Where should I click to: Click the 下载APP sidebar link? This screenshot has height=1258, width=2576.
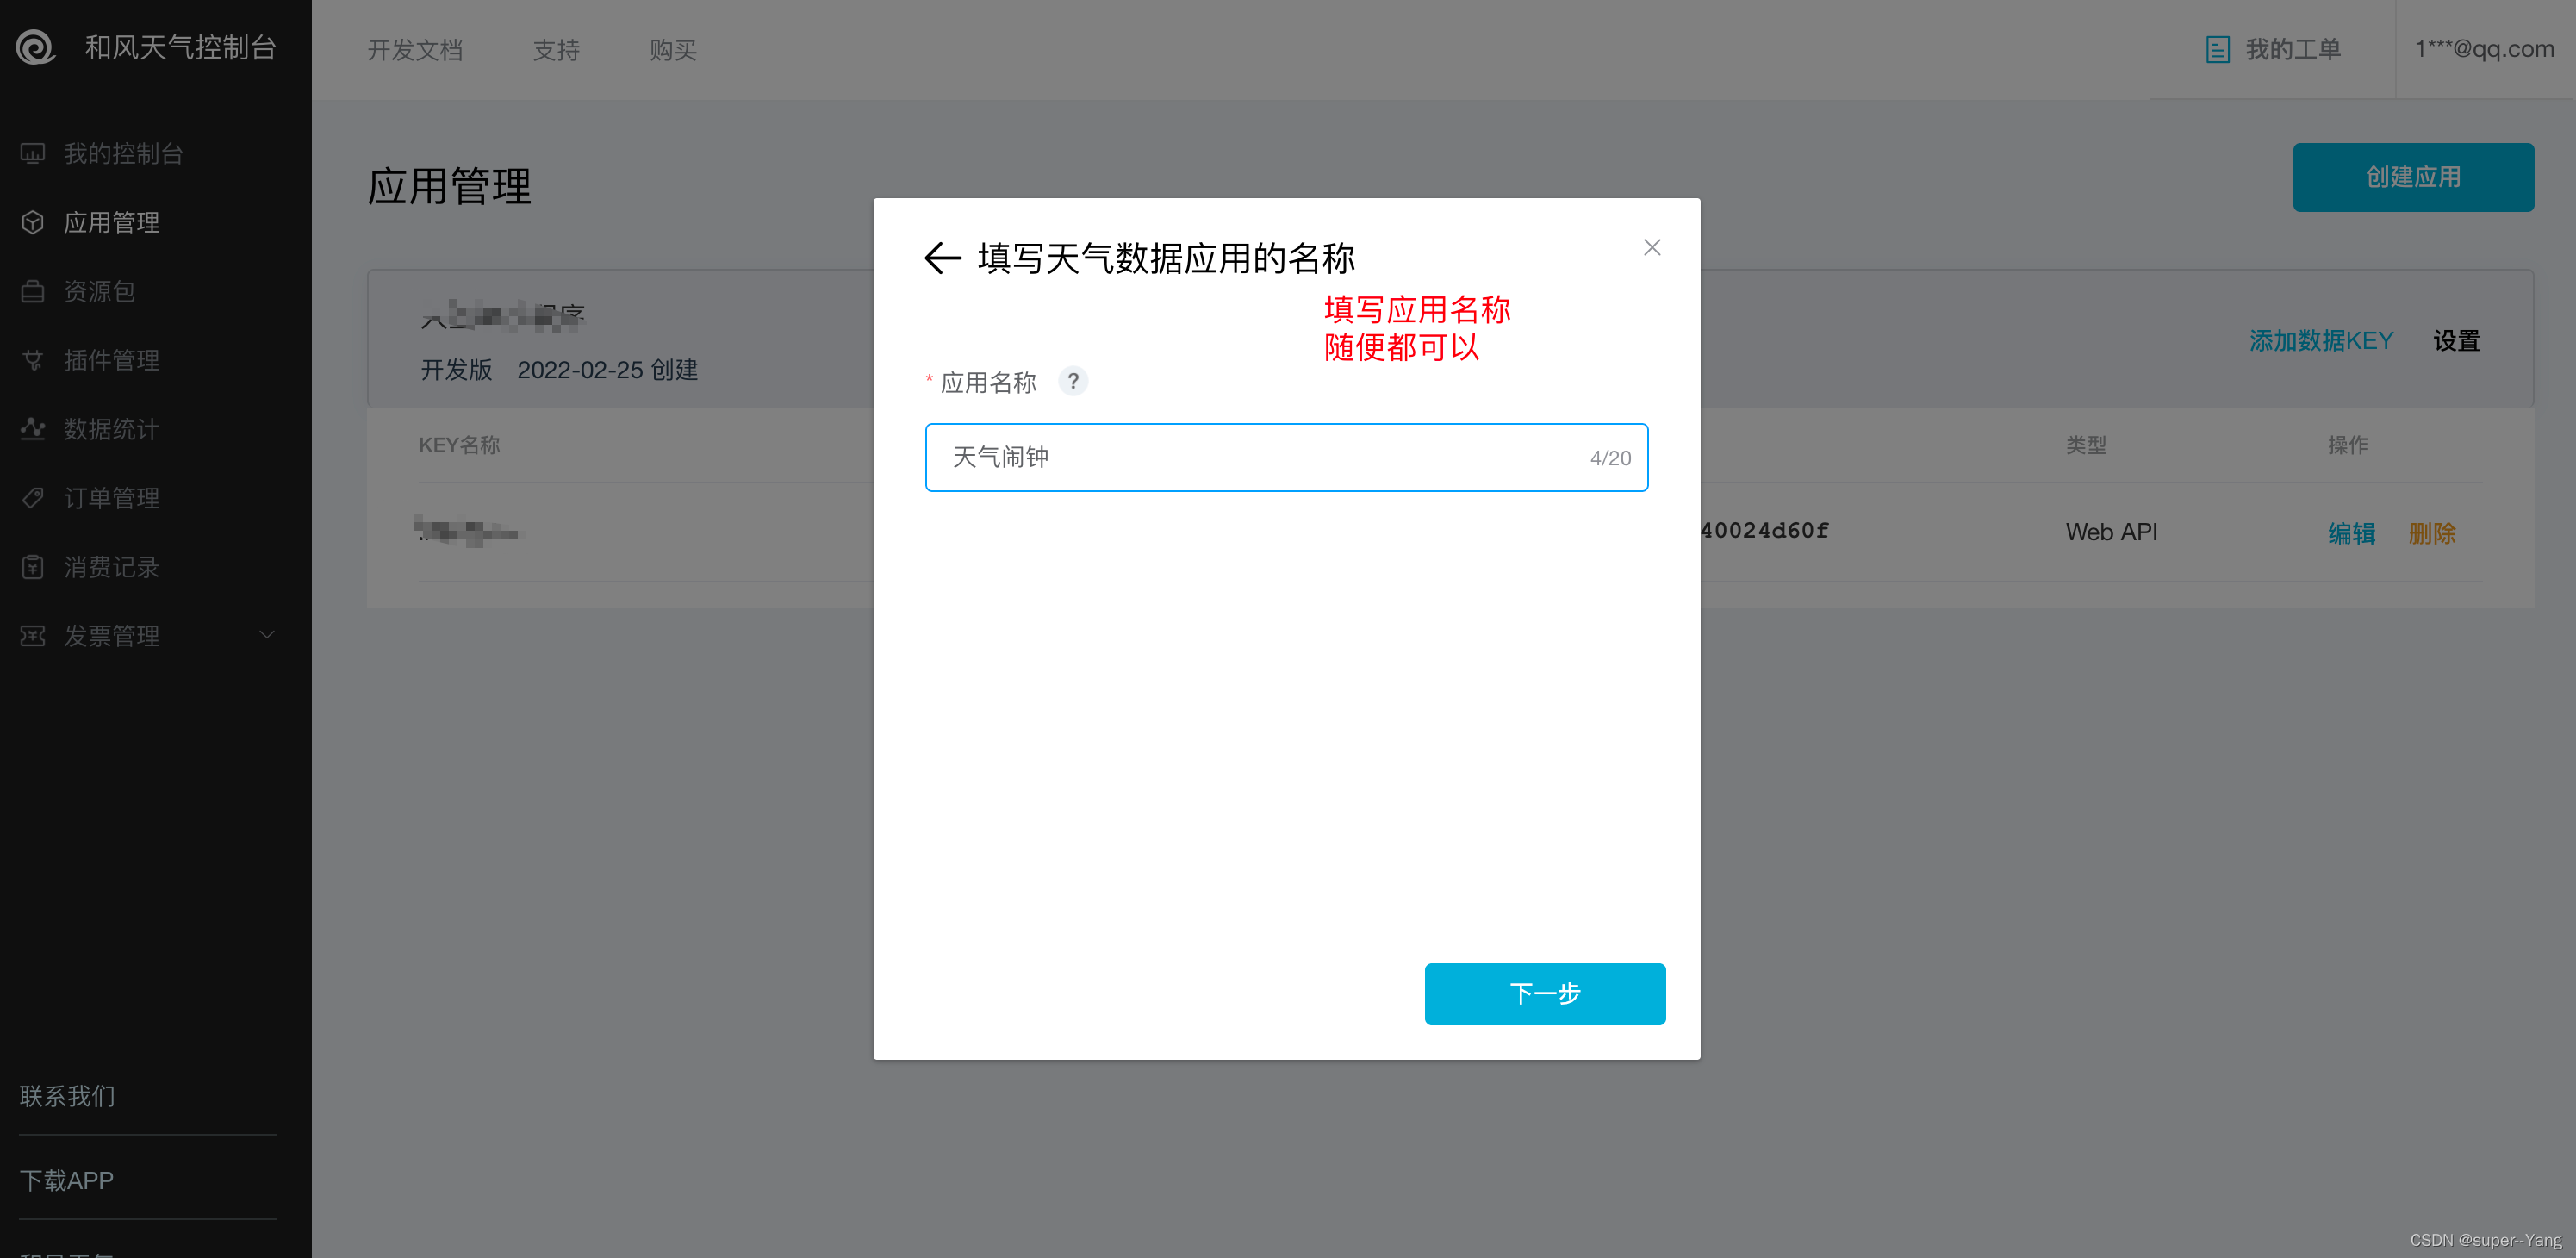click(x=67, y=1180)
